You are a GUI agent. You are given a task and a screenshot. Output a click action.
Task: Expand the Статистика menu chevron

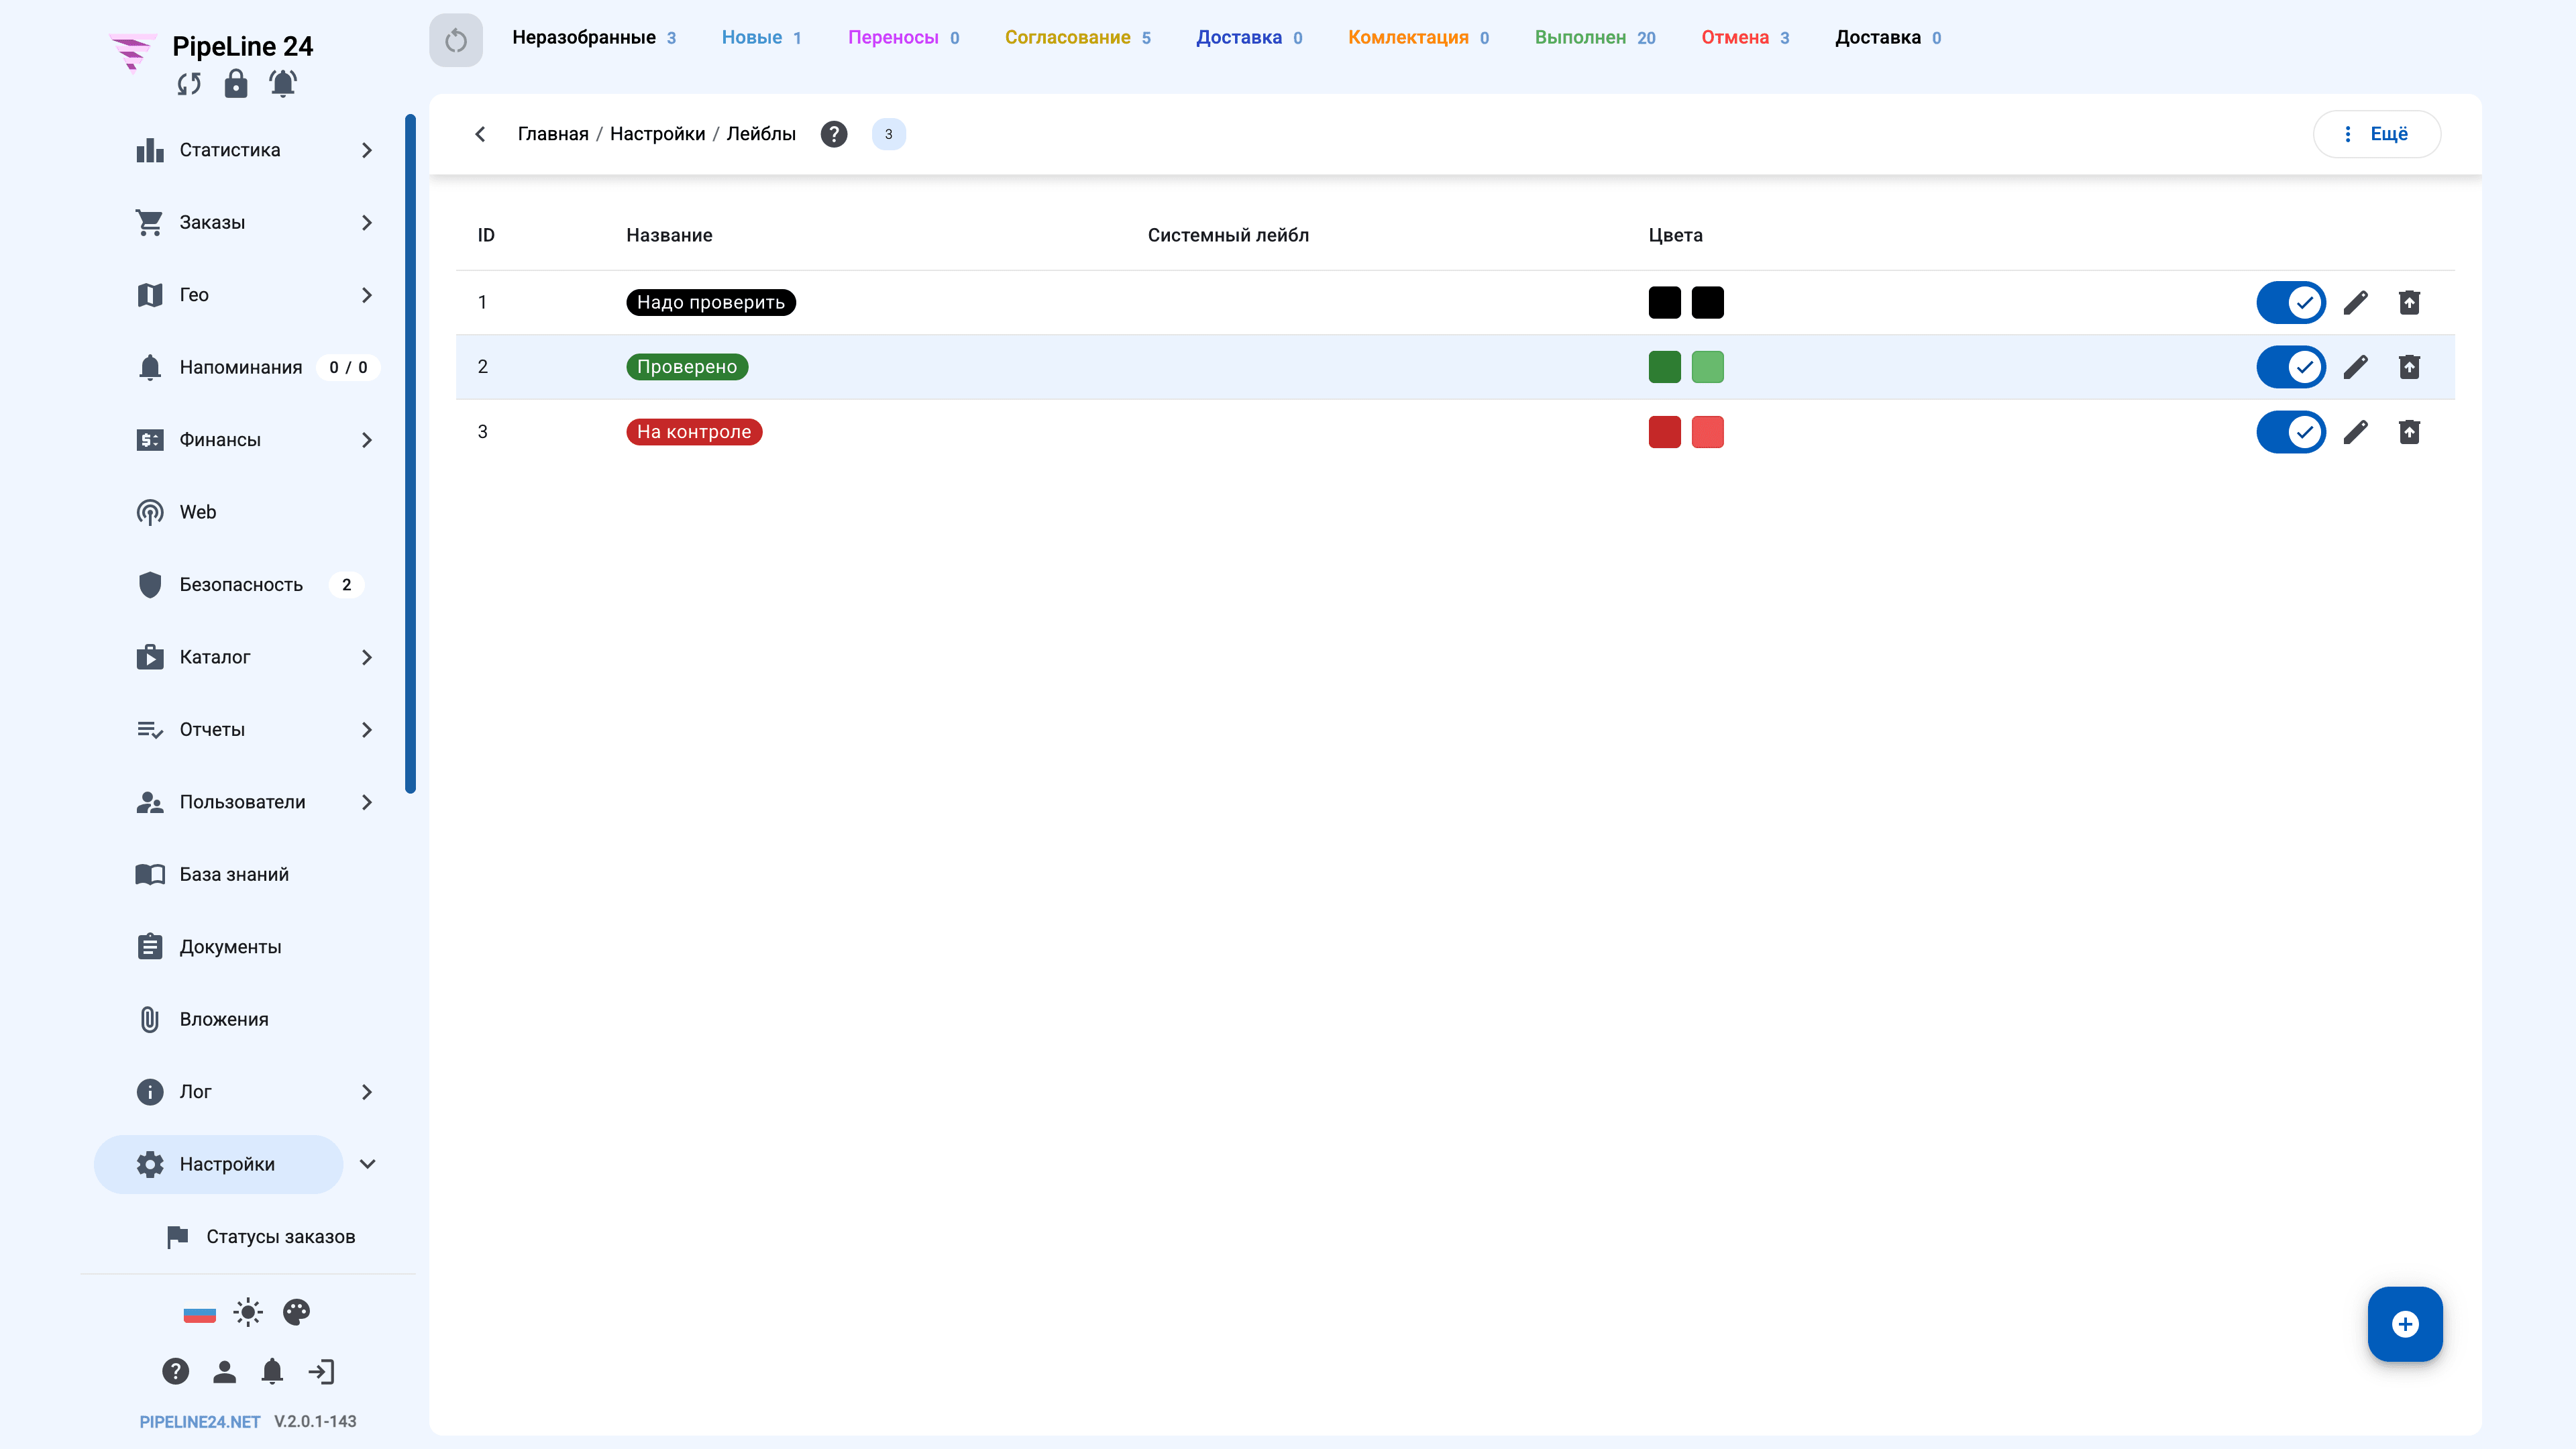click(367, 150)
